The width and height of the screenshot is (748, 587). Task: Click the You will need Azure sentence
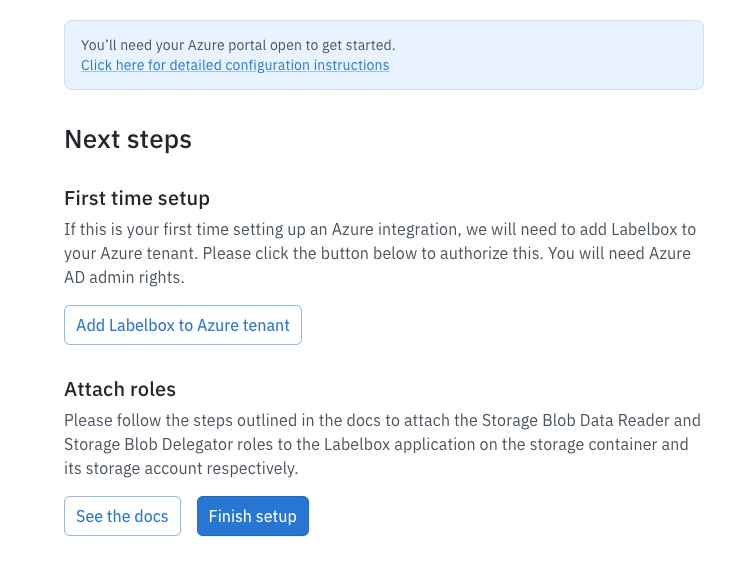tap(377, 265)
